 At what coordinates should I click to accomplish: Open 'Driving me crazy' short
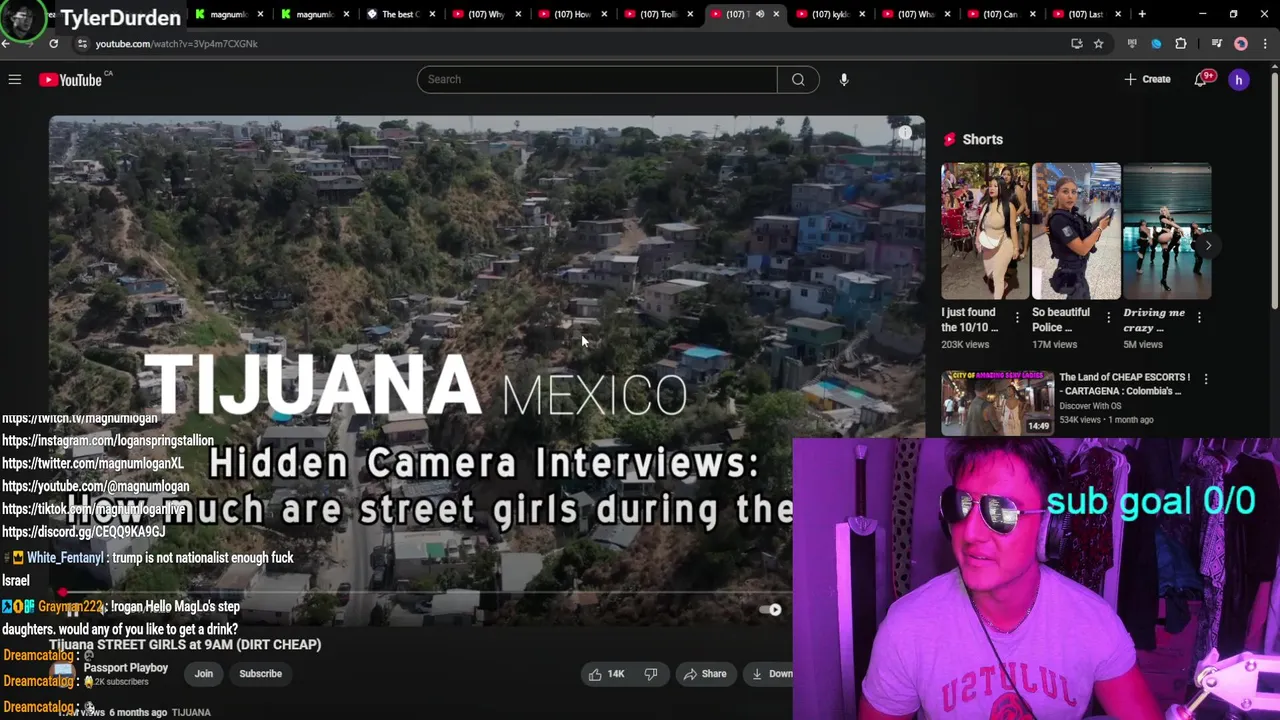point(1167,231)
